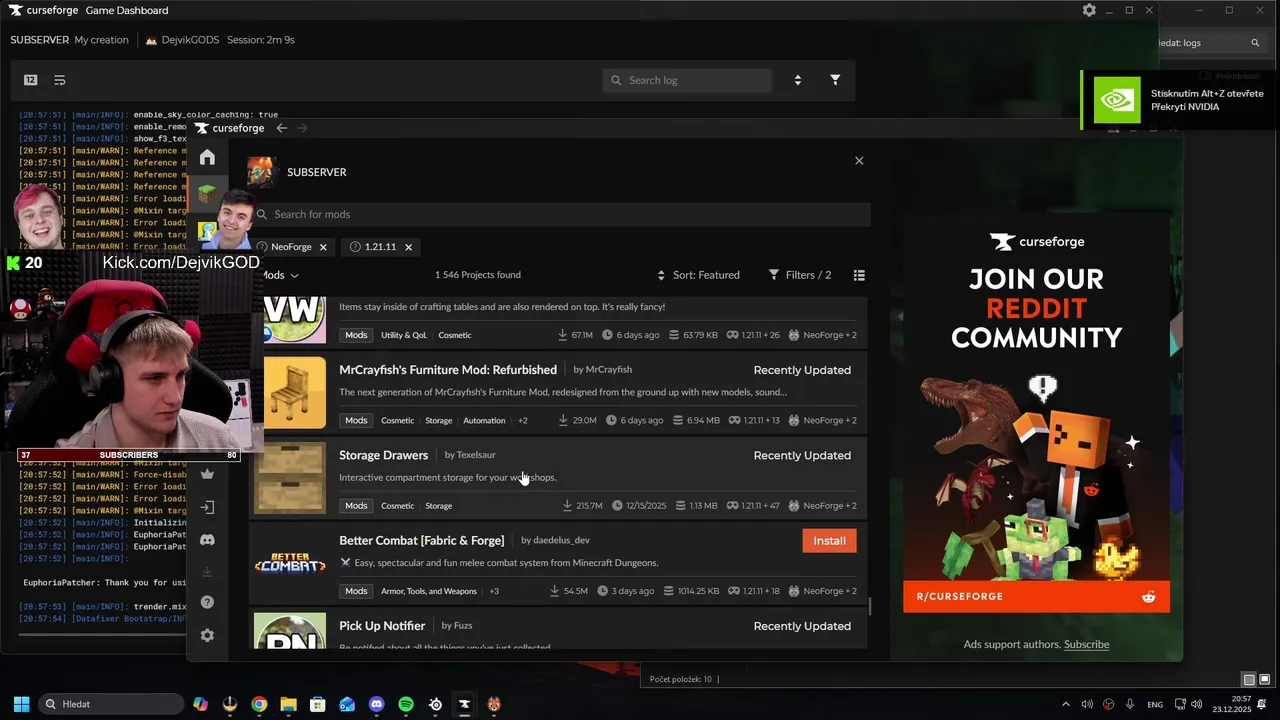This screenshot has height=720, width=1280.
Task: Switch the mod list view layout icon
Action: pyautogui.click(x=859, y=275)
